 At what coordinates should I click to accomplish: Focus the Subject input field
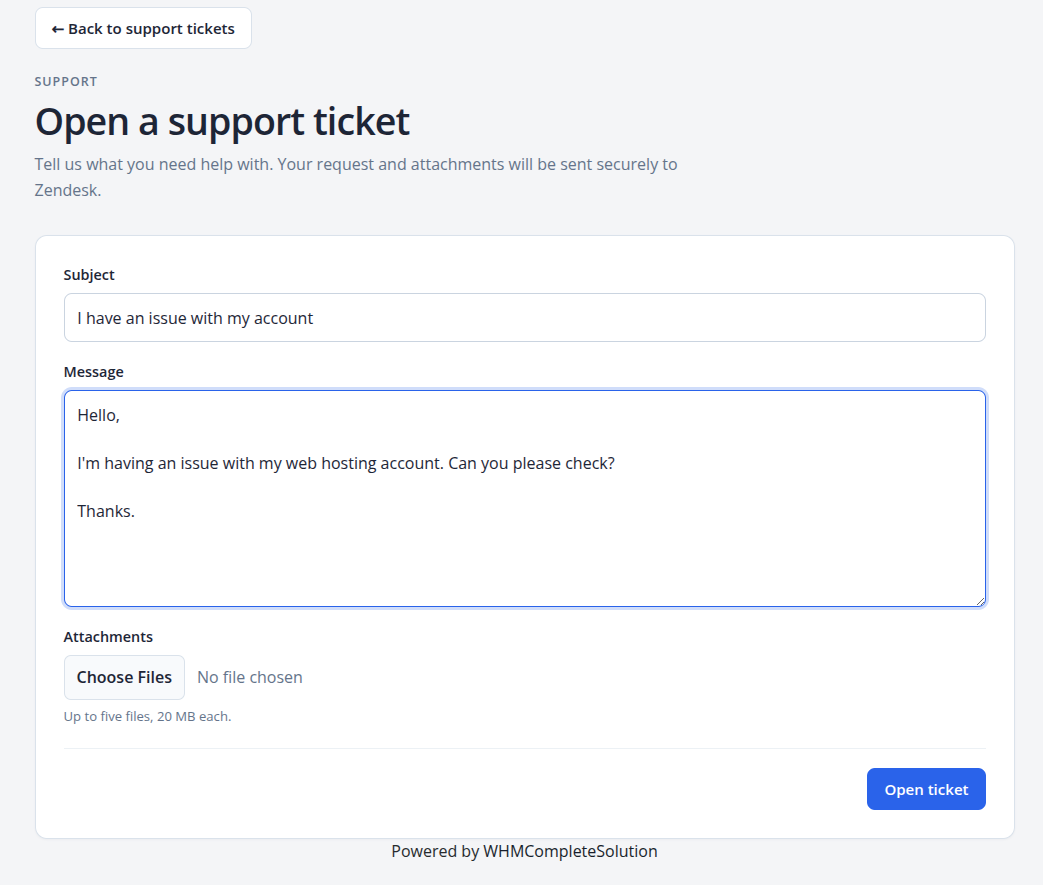(524, 318)
